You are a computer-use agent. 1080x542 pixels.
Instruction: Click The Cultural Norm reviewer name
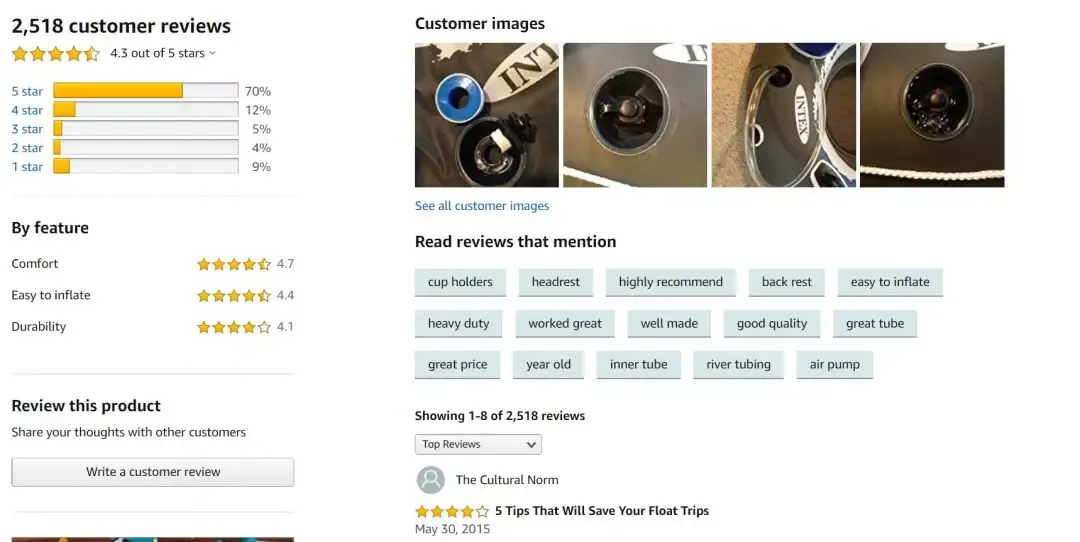pyautogui.click(x=507, y=480)
